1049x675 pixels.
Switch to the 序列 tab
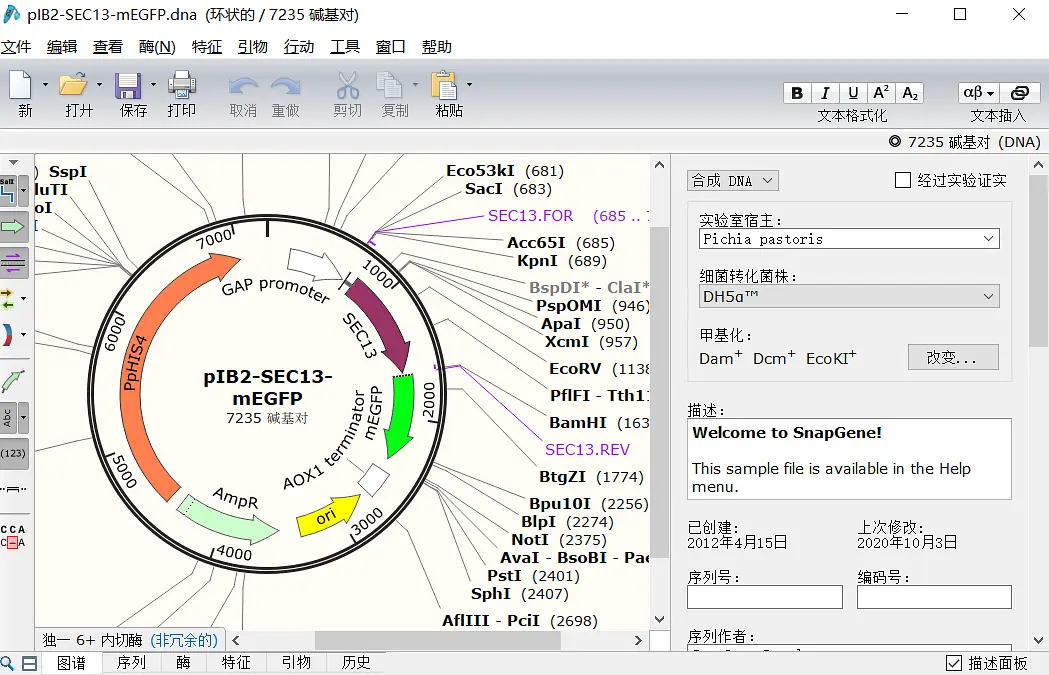click(131, 662)
